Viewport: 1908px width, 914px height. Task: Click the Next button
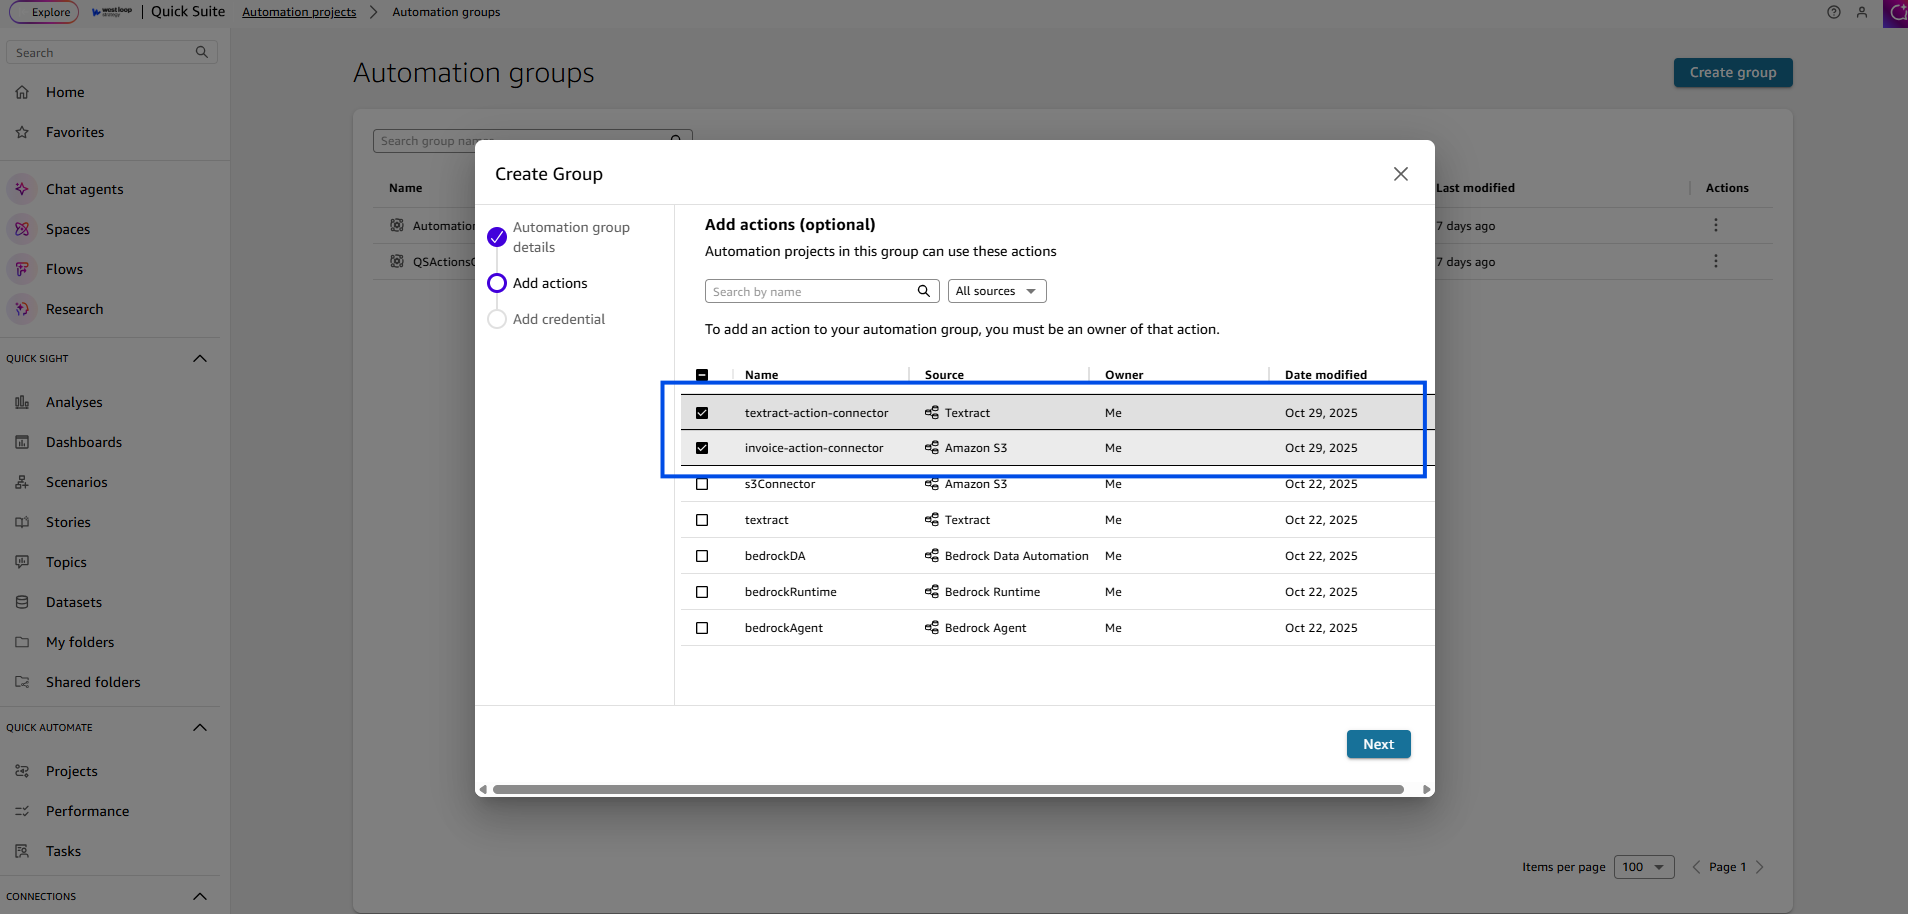tap(1378, 744)
